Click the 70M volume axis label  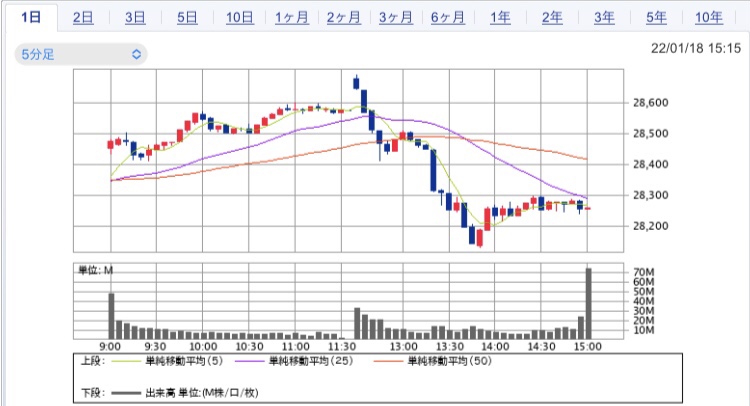[x=643, y=272]
